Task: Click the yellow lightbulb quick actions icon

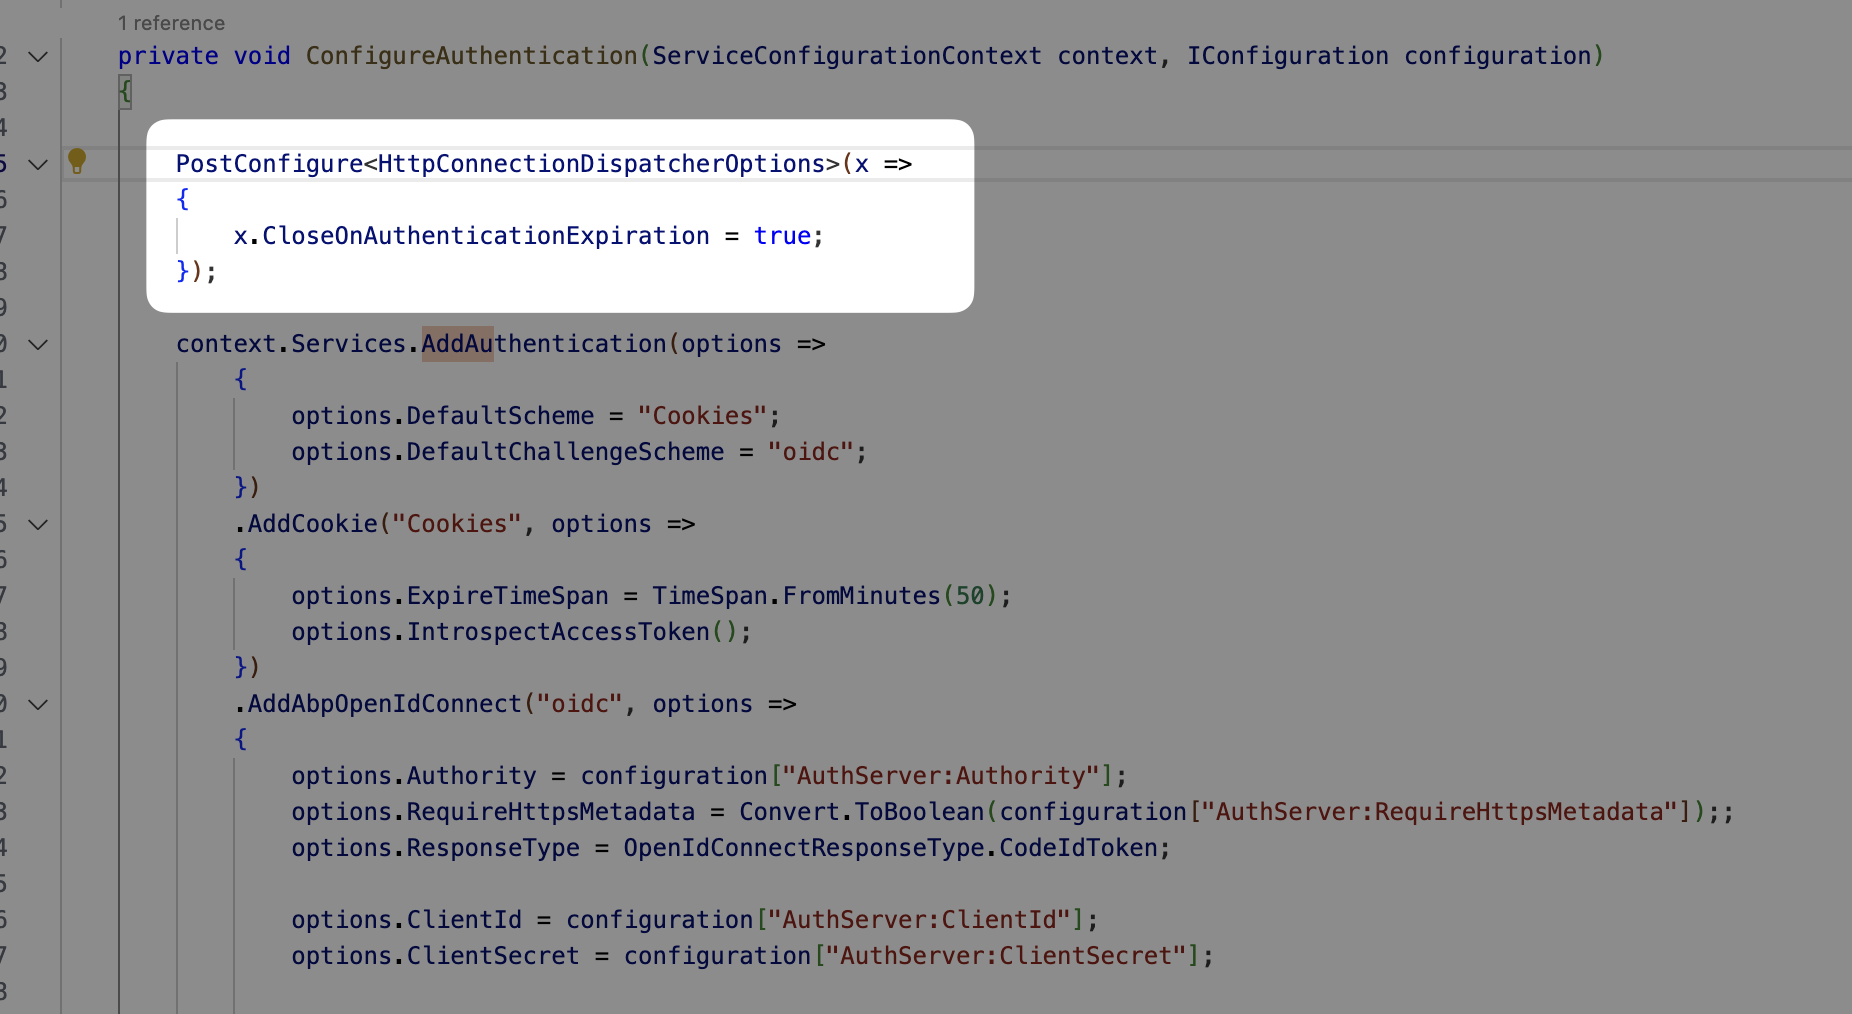Action: click(x=77, y=161)
